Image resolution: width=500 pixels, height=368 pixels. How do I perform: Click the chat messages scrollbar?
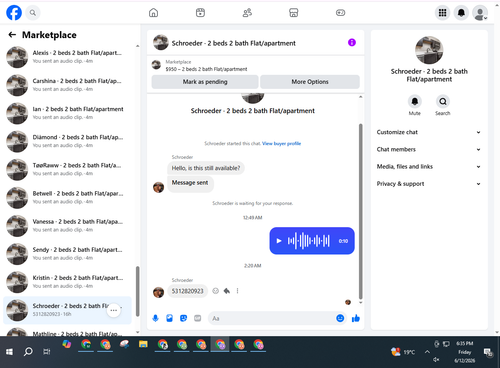click(x=360, y=211)
